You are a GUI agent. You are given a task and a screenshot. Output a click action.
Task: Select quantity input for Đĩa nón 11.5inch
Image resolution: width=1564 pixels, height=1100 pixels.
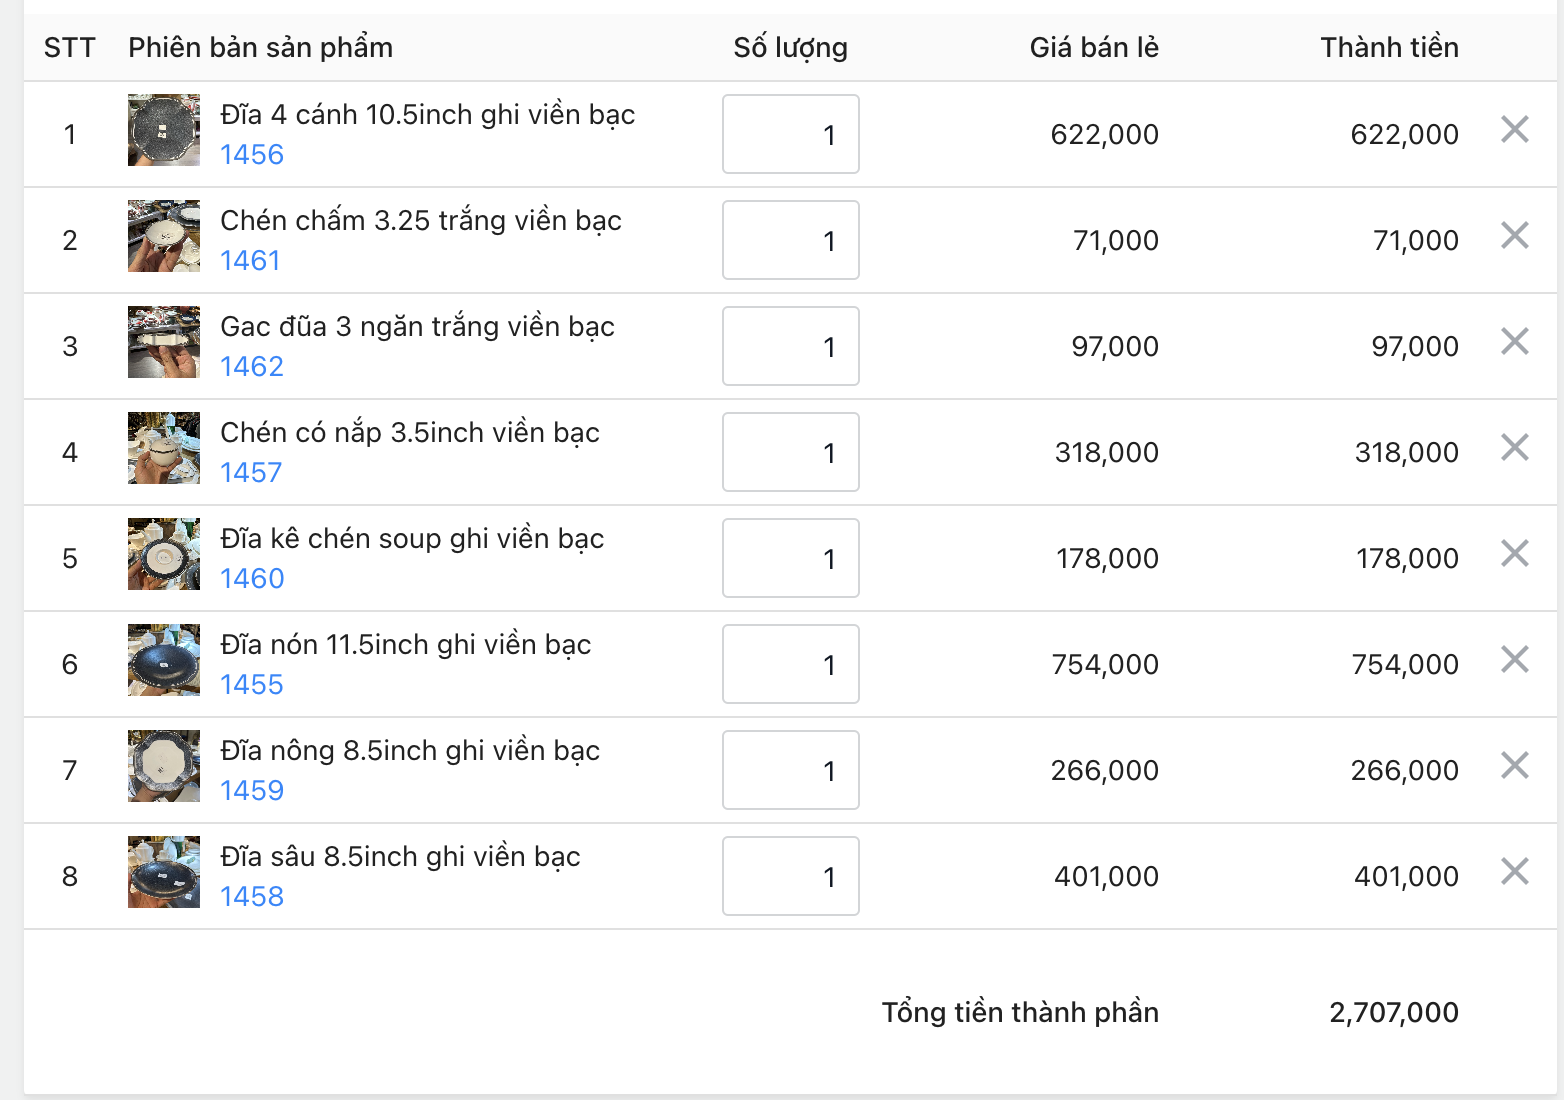(791, 664)
